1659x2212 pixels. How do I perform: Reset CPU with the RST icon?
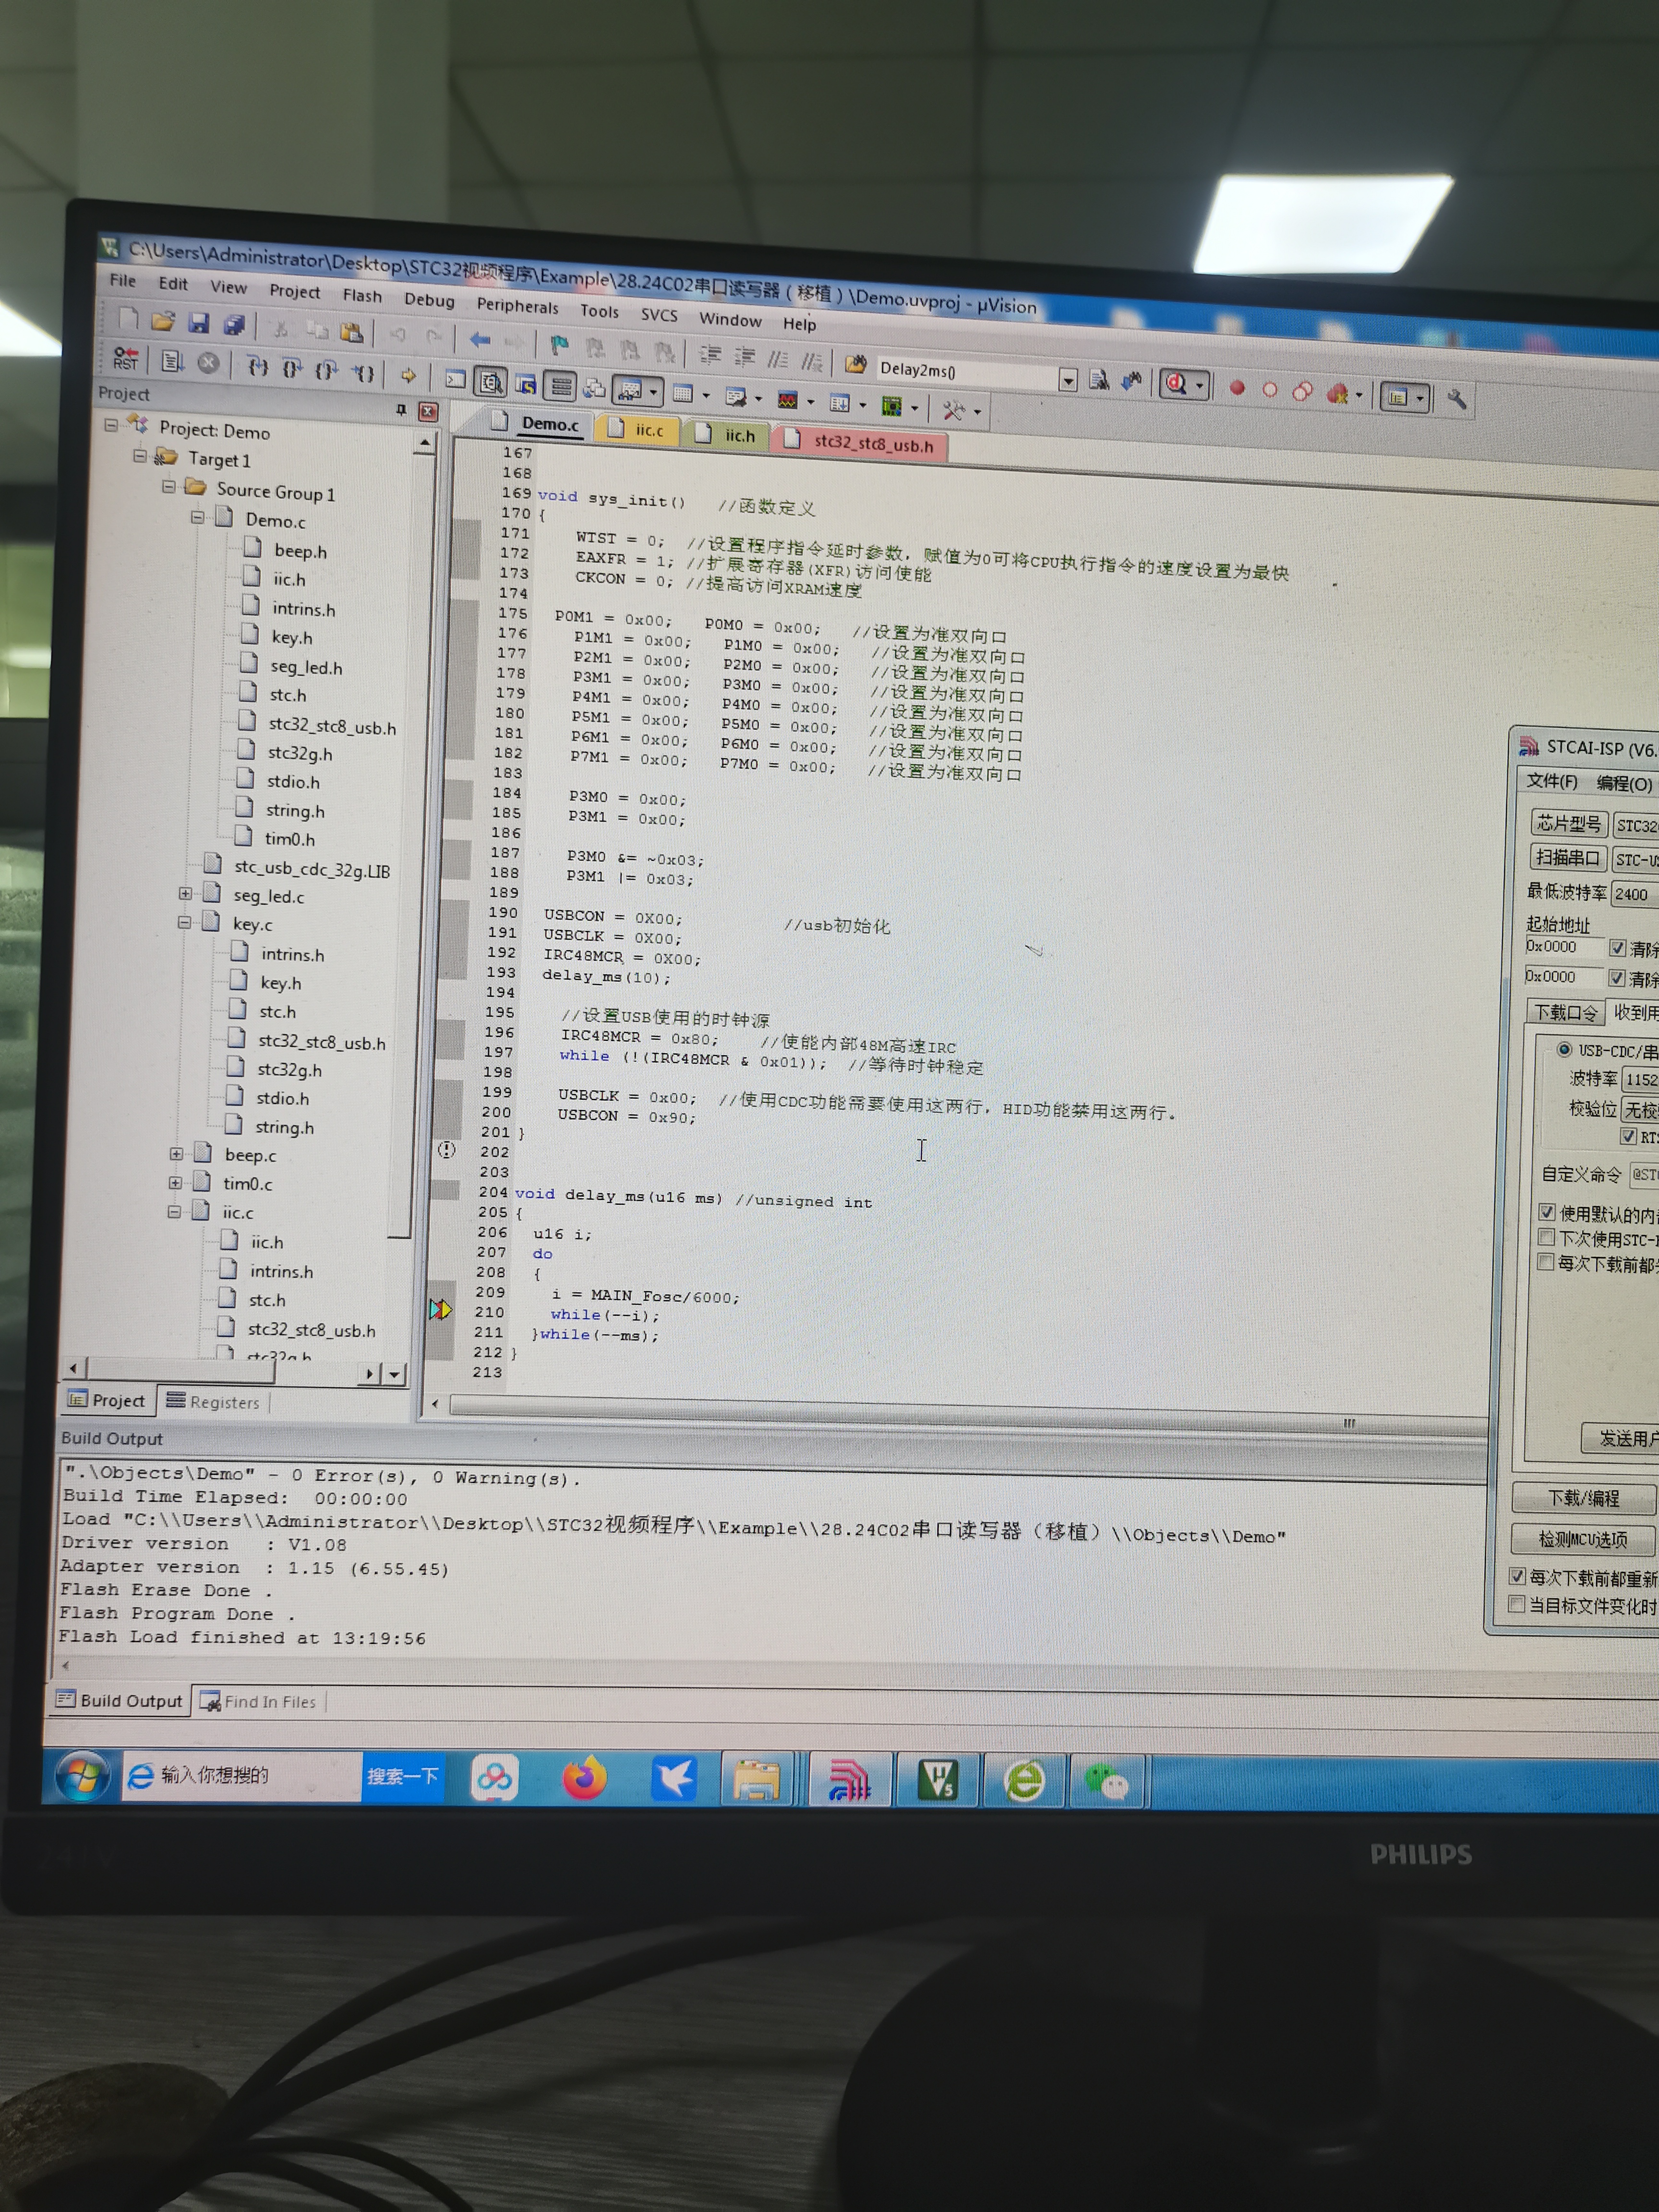tap(126, 358)
